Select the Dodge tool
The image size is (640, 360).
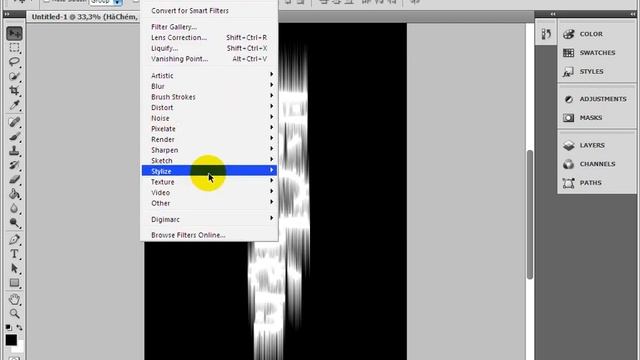coord(14,222)
